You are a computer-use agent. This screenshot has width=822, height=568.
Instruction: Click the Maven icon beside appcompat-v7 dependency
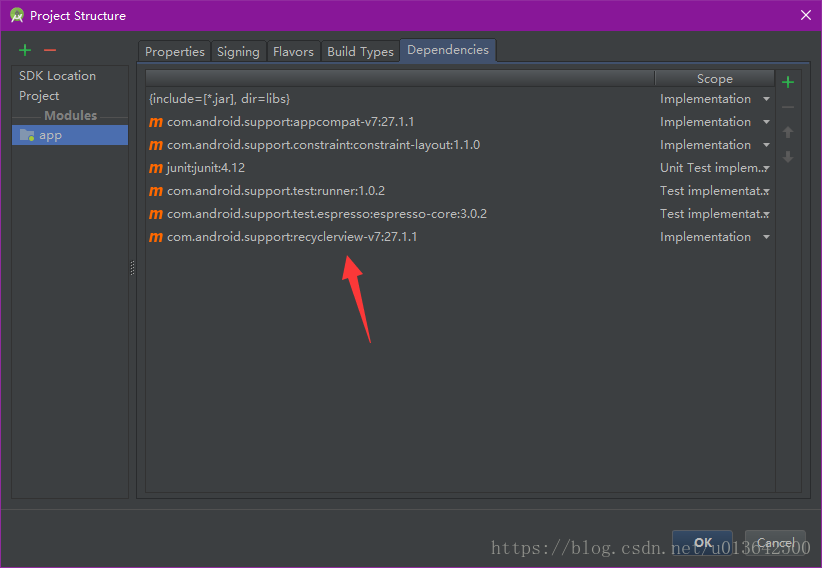156,122
